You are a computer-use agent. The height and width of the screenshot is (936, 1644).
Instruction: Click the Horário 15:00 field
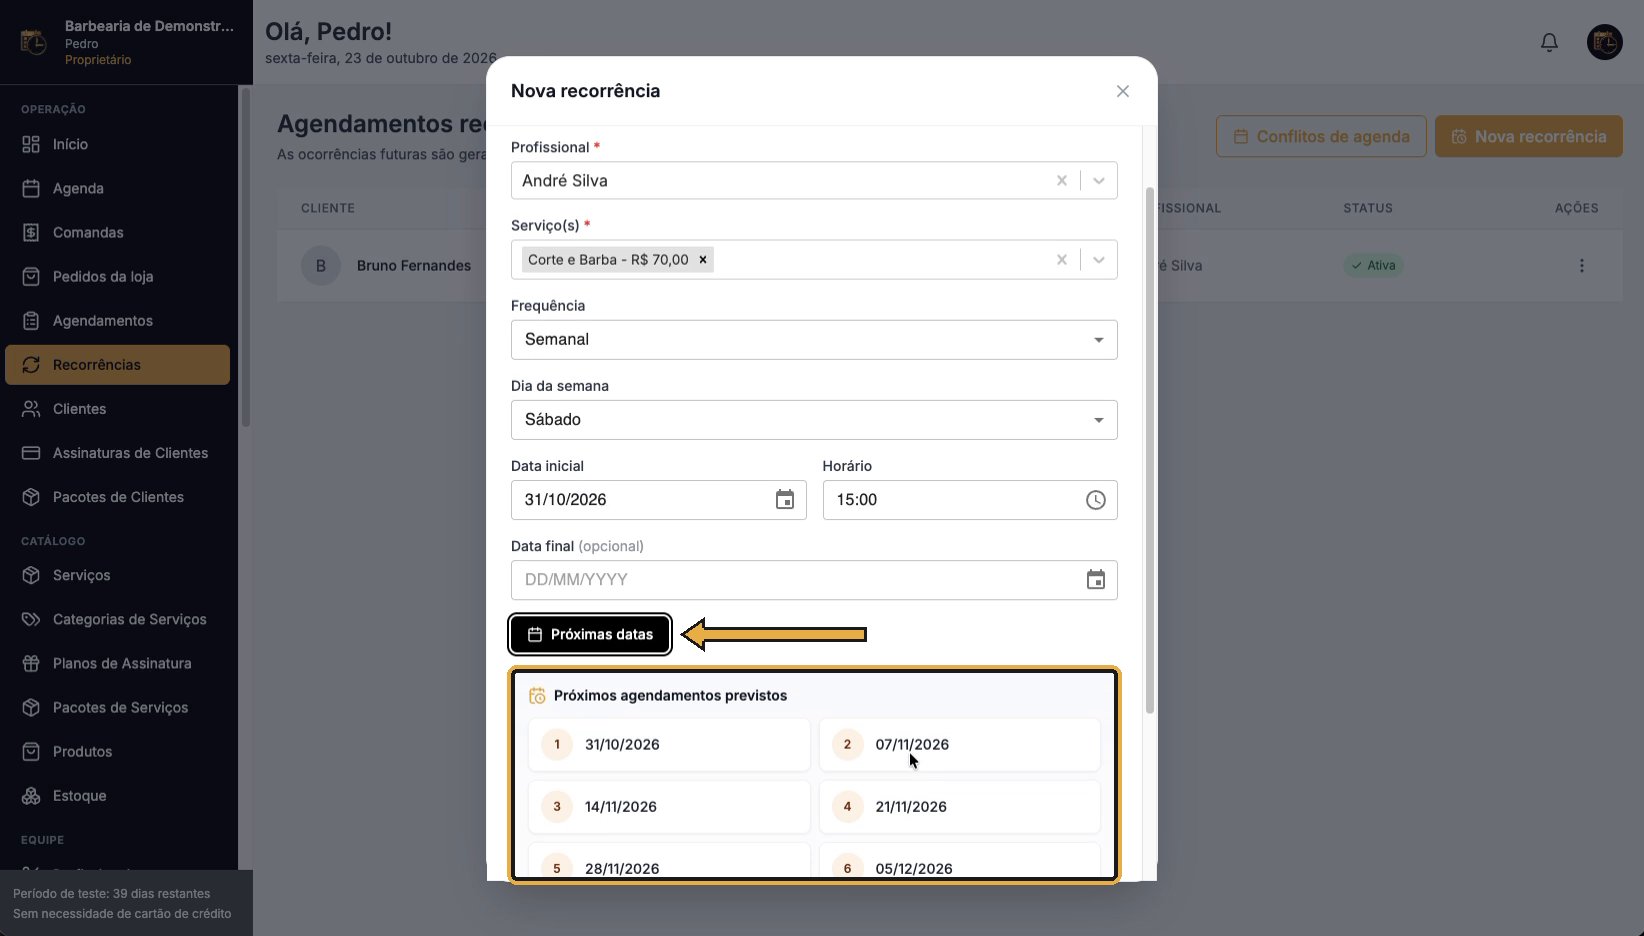[x=969, y=500]
